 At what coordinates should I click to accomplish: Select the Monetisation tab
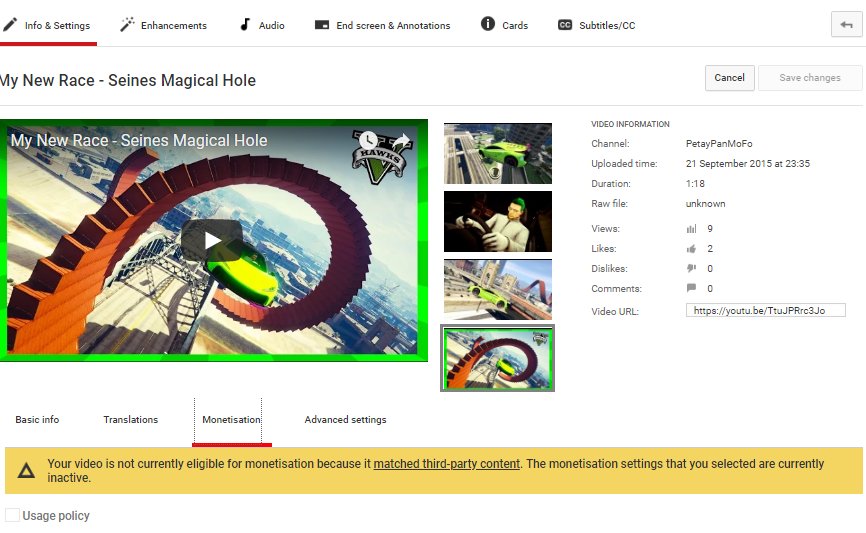pyautogui.click(x=231, y=420)
